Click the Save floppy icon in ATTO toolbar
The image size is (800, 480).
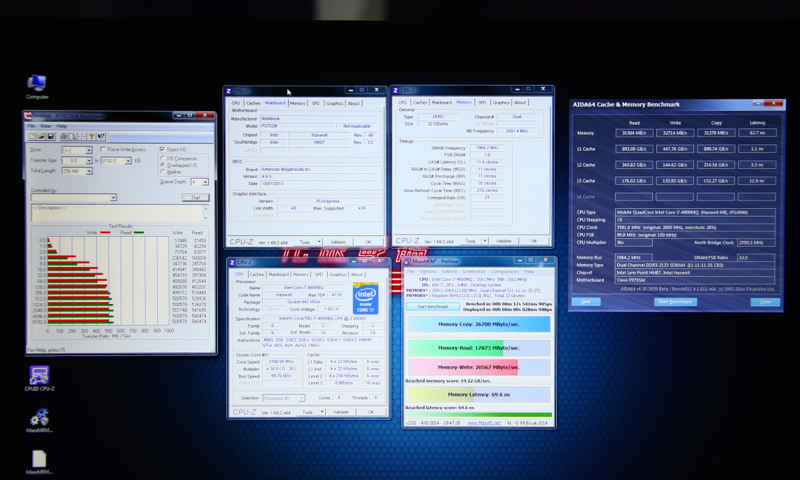[x=51, y=136]
